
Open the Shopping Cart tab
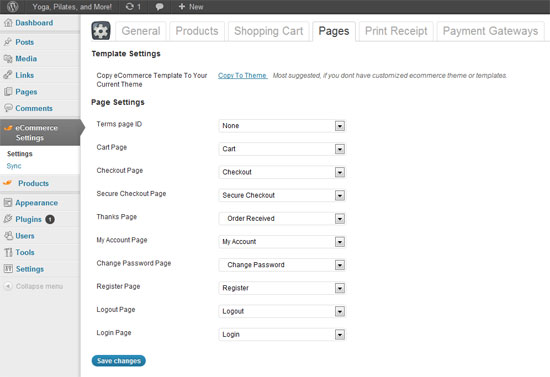point(269,31)
